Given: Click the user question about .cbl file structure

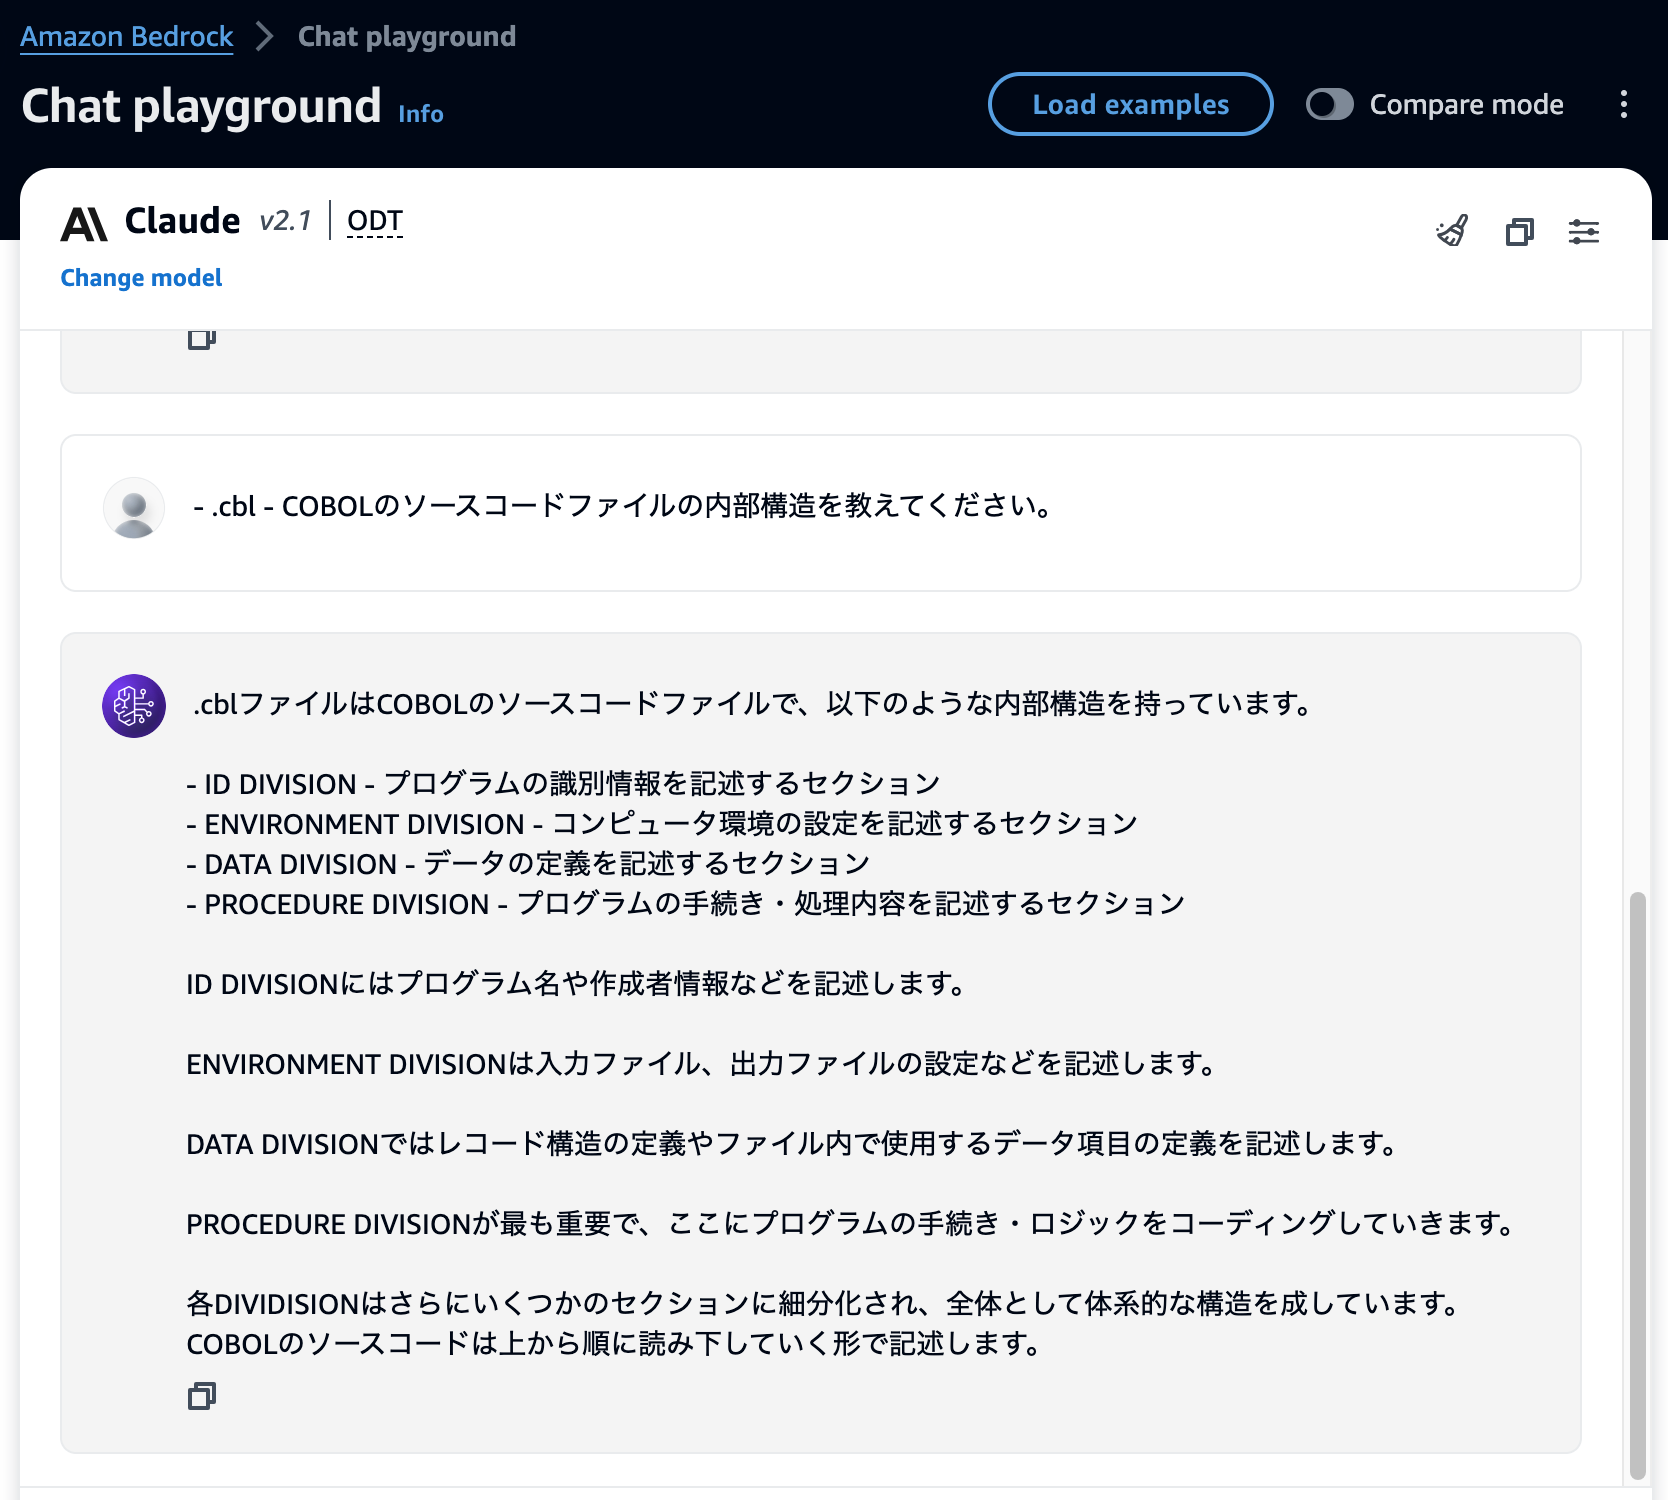Looking at the screenshot, I should click(622, 506).
